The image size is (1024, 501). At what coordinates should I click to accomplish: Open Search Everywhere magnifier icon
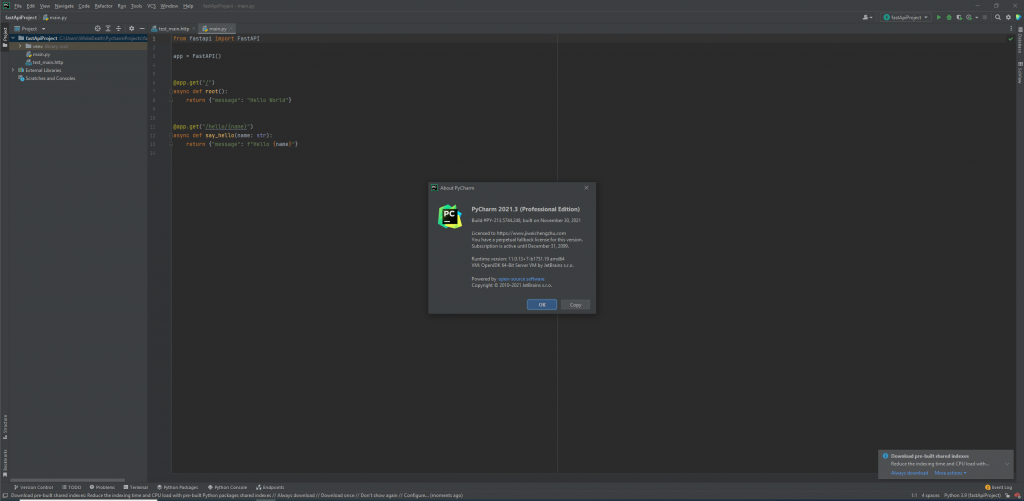pyautogui.click(x=998, y=18)
